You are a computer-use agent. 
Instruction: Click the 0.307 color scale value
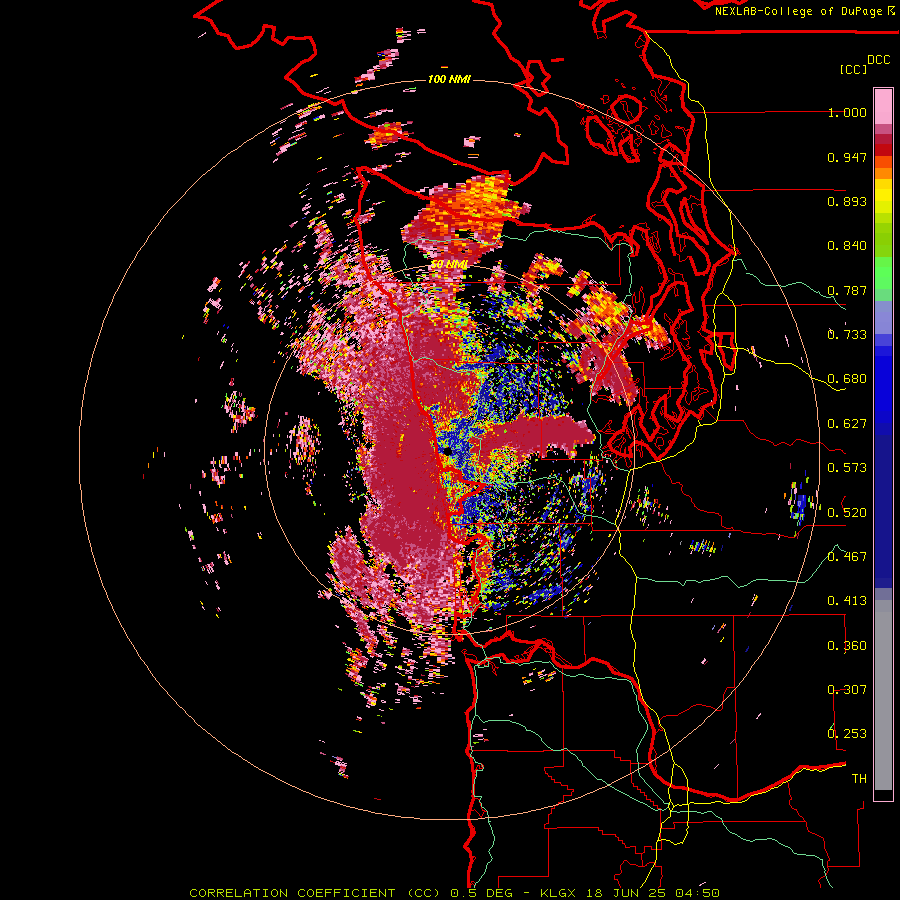[847, 689]
